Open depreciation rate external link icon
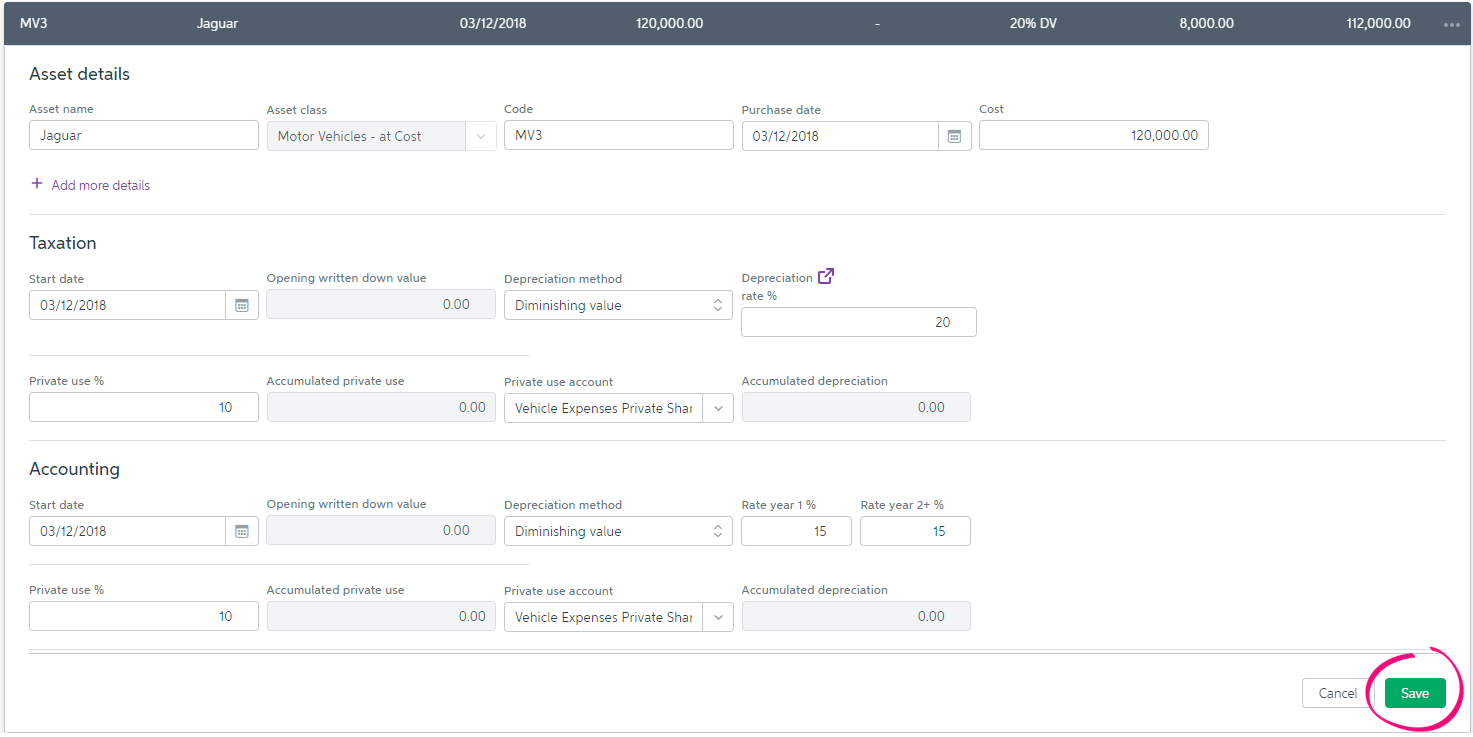 point(826,277)
